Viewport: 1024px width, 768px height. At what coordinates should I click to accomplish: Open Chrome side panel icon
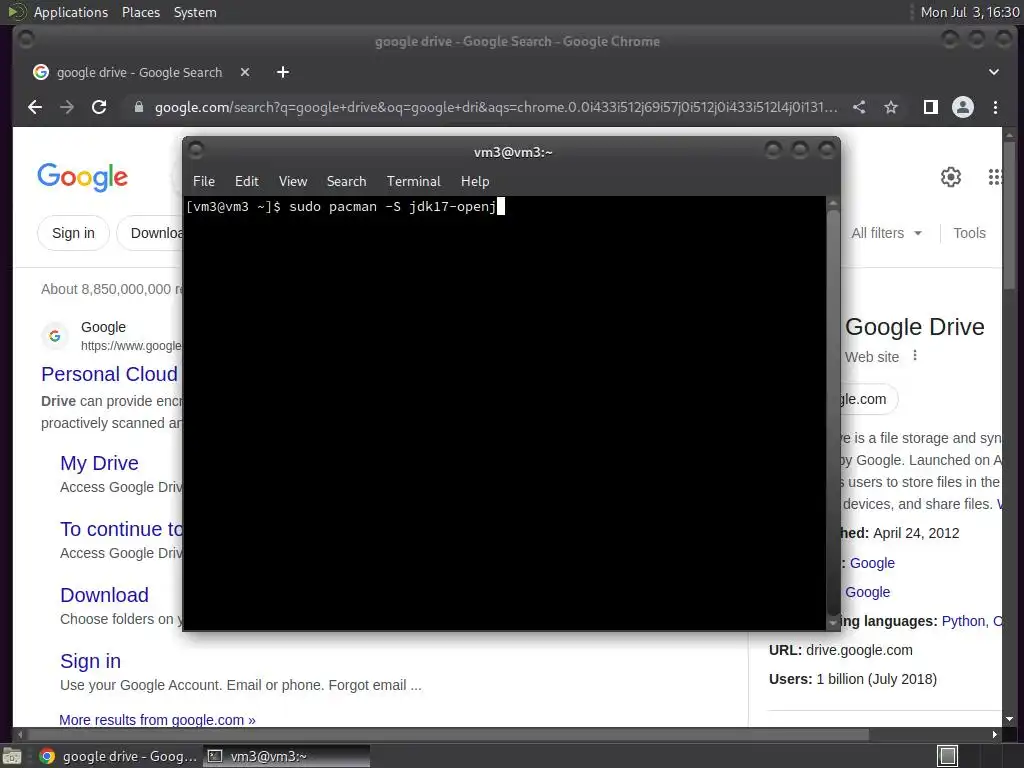(931, 107)
